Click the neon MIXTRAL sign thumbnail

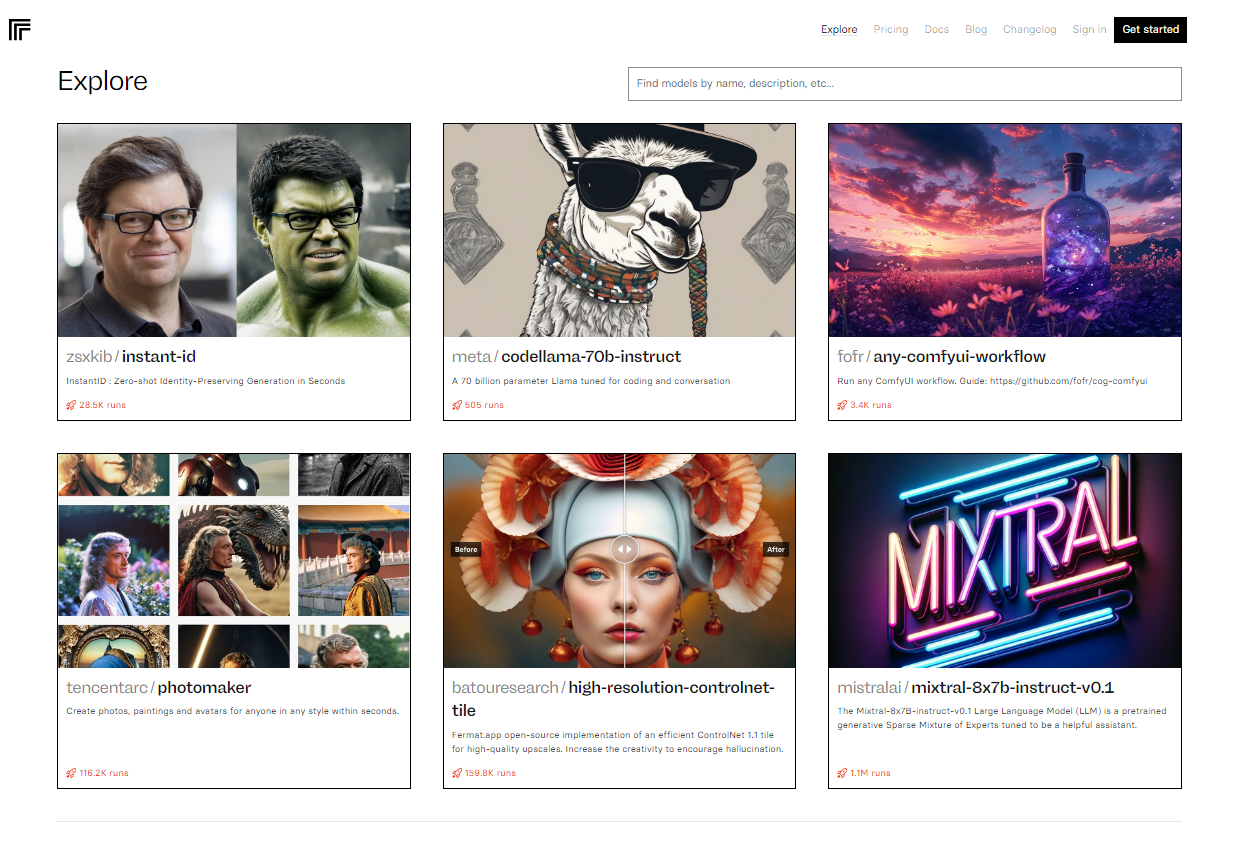(x=1005, y=561)
